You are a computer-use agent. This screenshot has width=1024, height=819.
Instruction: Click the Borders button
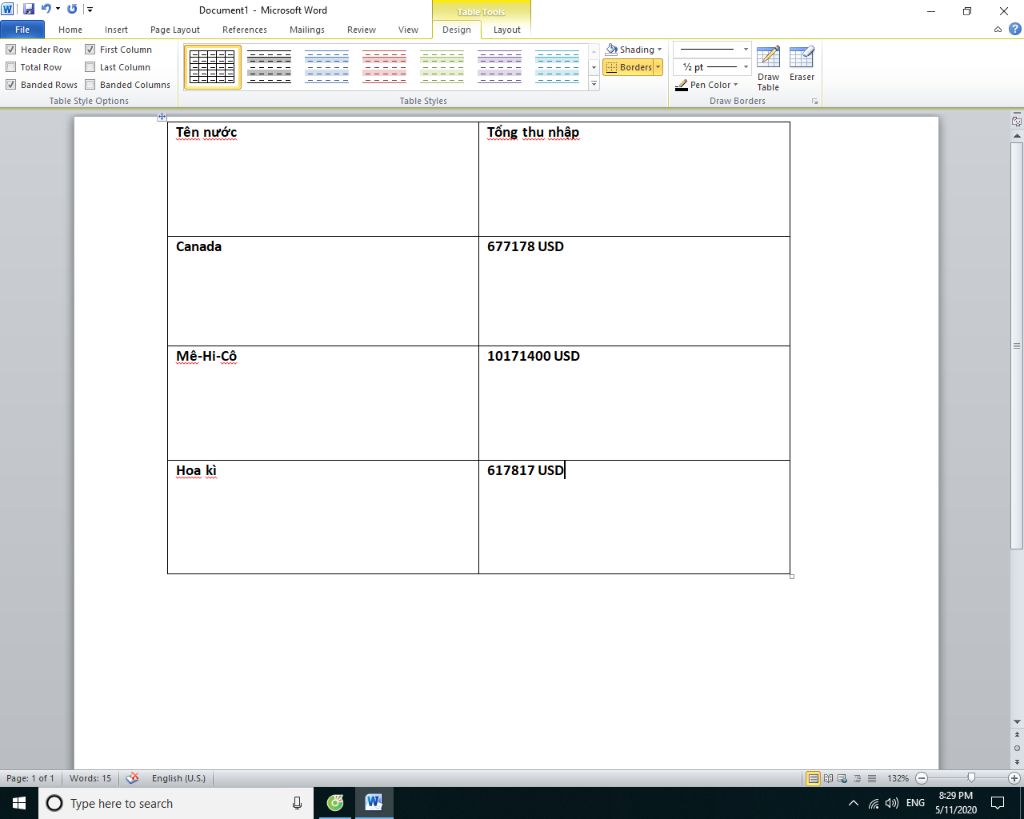point(628,67)
